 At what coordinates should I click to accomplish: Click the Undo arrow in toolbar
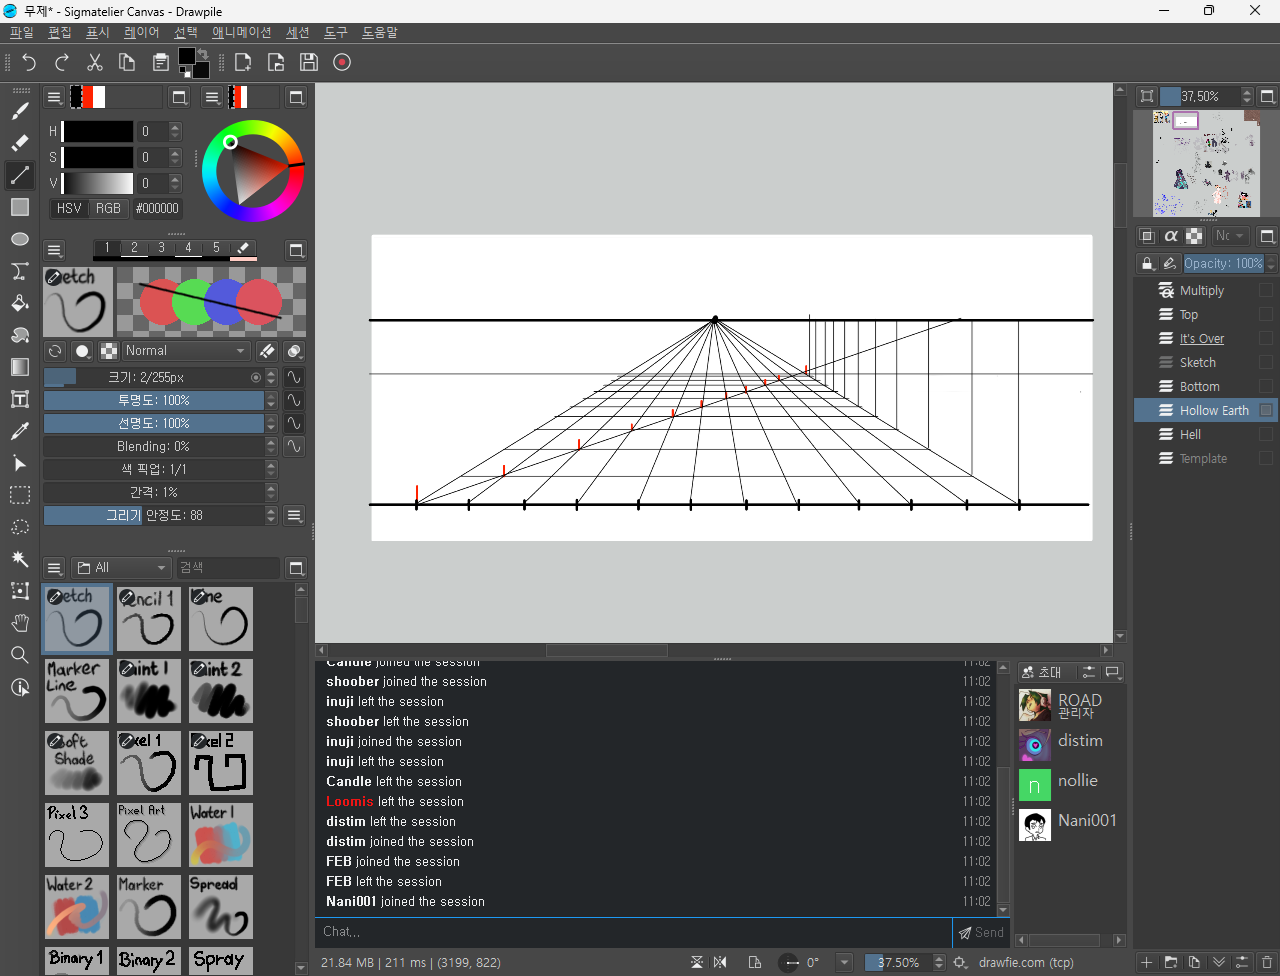pos(29,62)
